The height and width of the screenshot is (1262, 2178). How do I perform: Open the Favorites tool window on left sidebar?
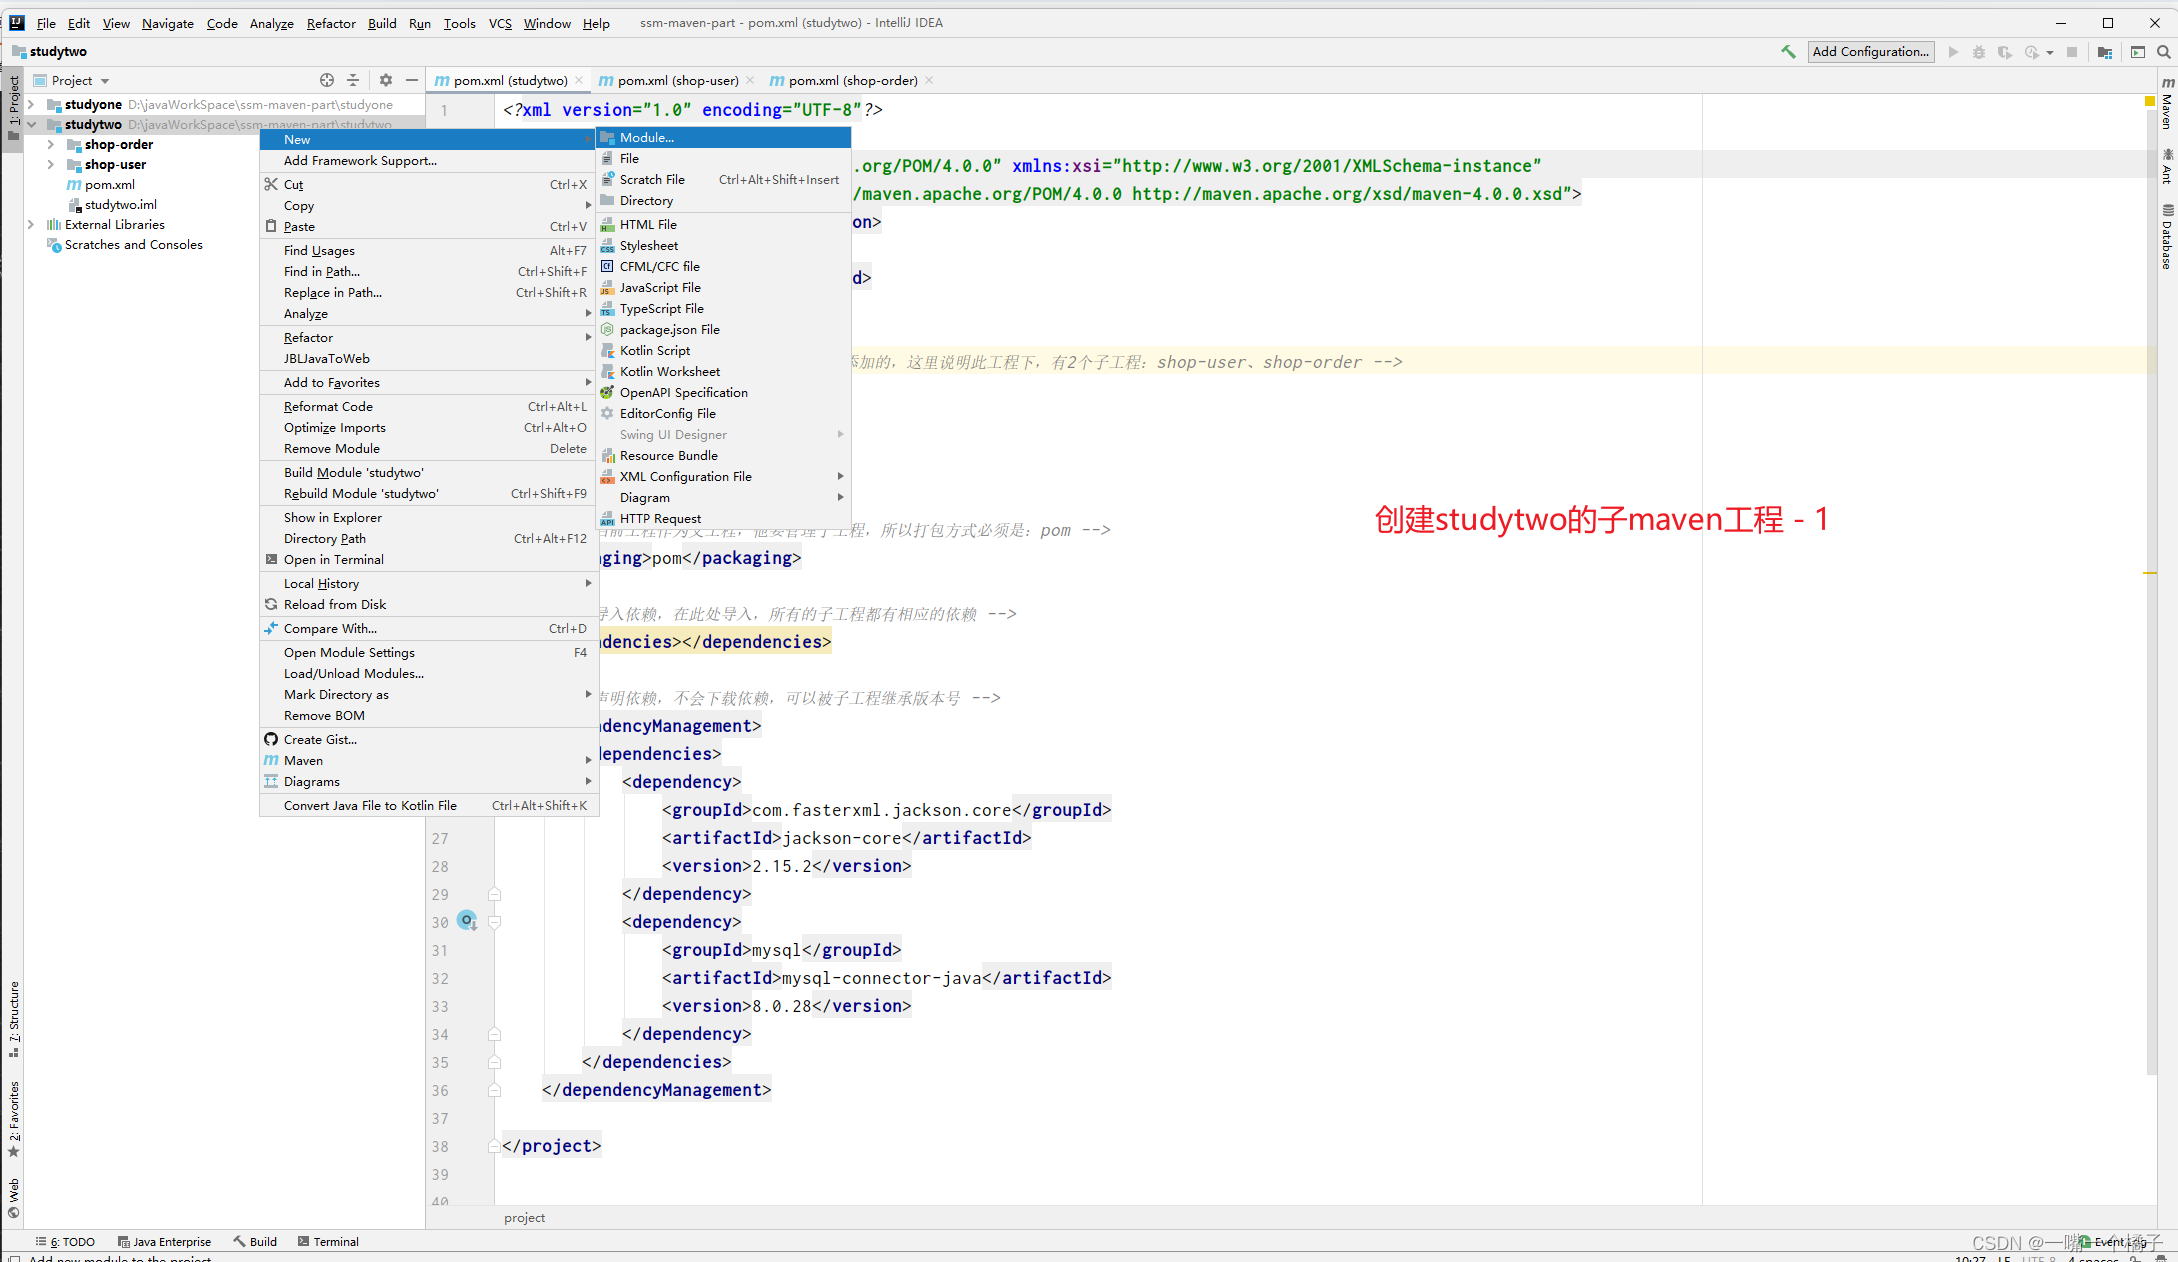[14, 1118]
